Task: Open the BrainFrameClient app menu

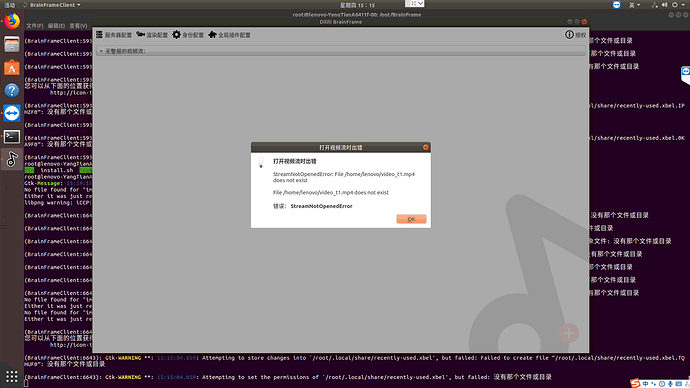Action: [x=52, y=5]
